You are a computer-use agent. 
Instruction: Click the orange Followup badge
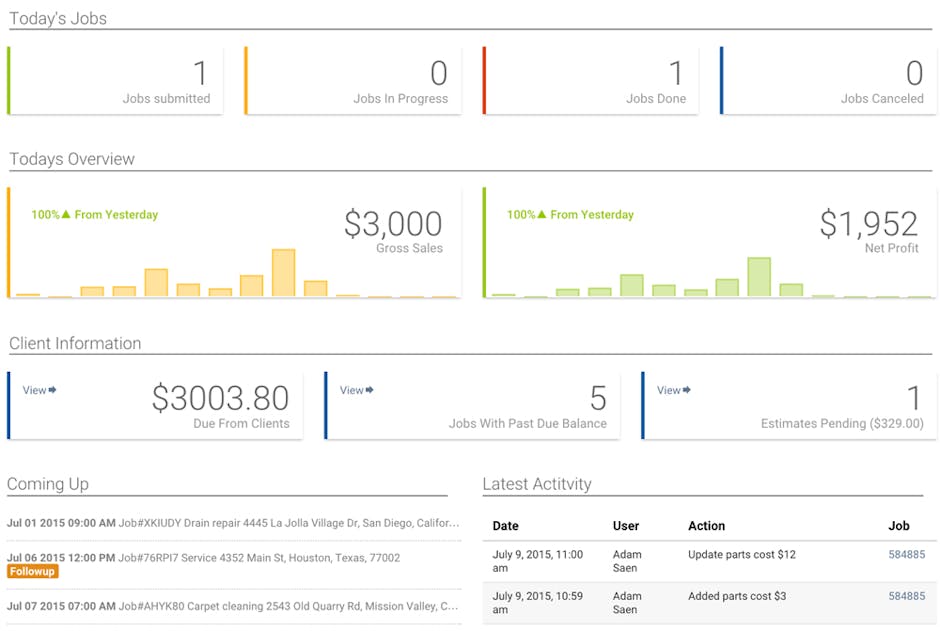(x=32, y=572)
